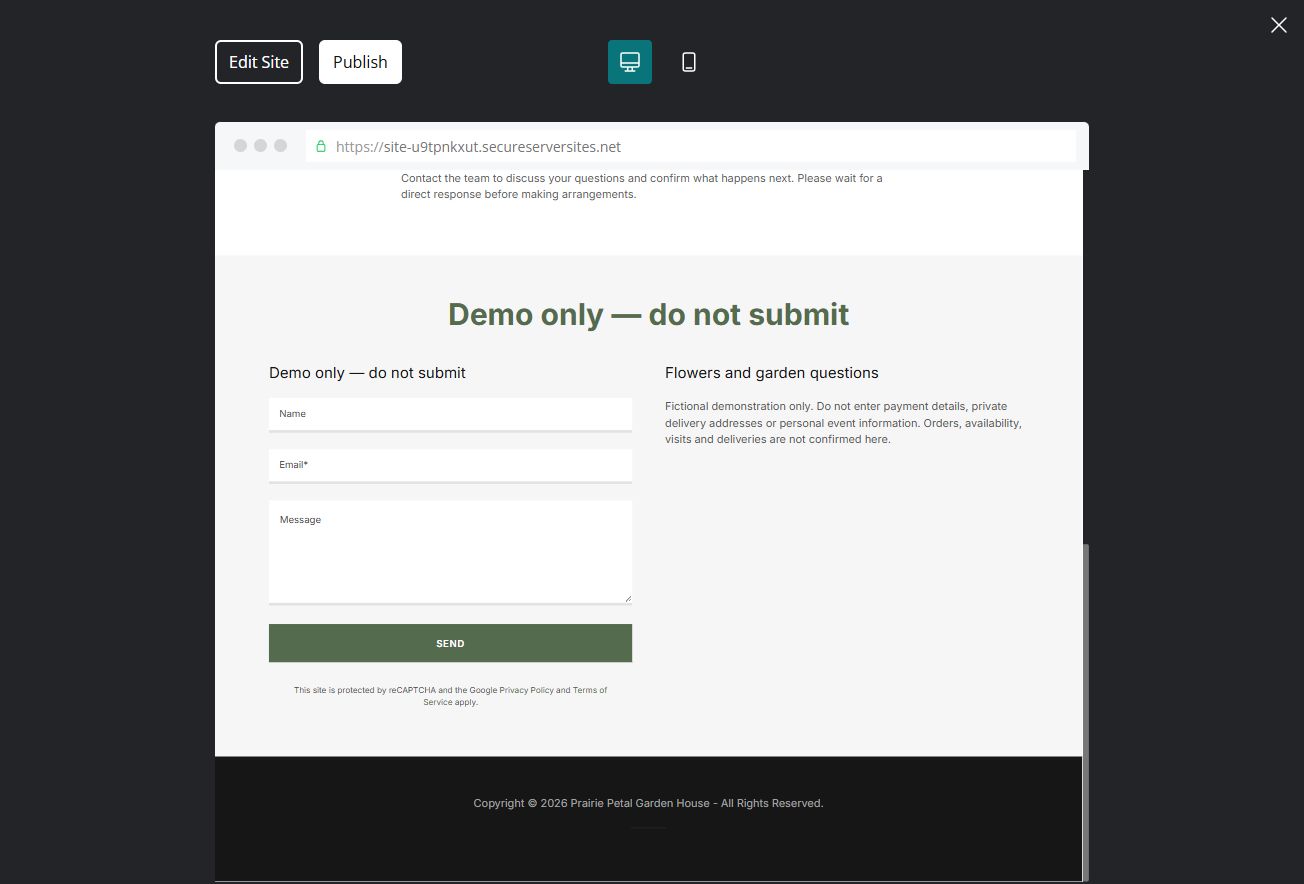Select the large green Demo only heading
This screenshot has height=884, width=1304.
point(648,314)
